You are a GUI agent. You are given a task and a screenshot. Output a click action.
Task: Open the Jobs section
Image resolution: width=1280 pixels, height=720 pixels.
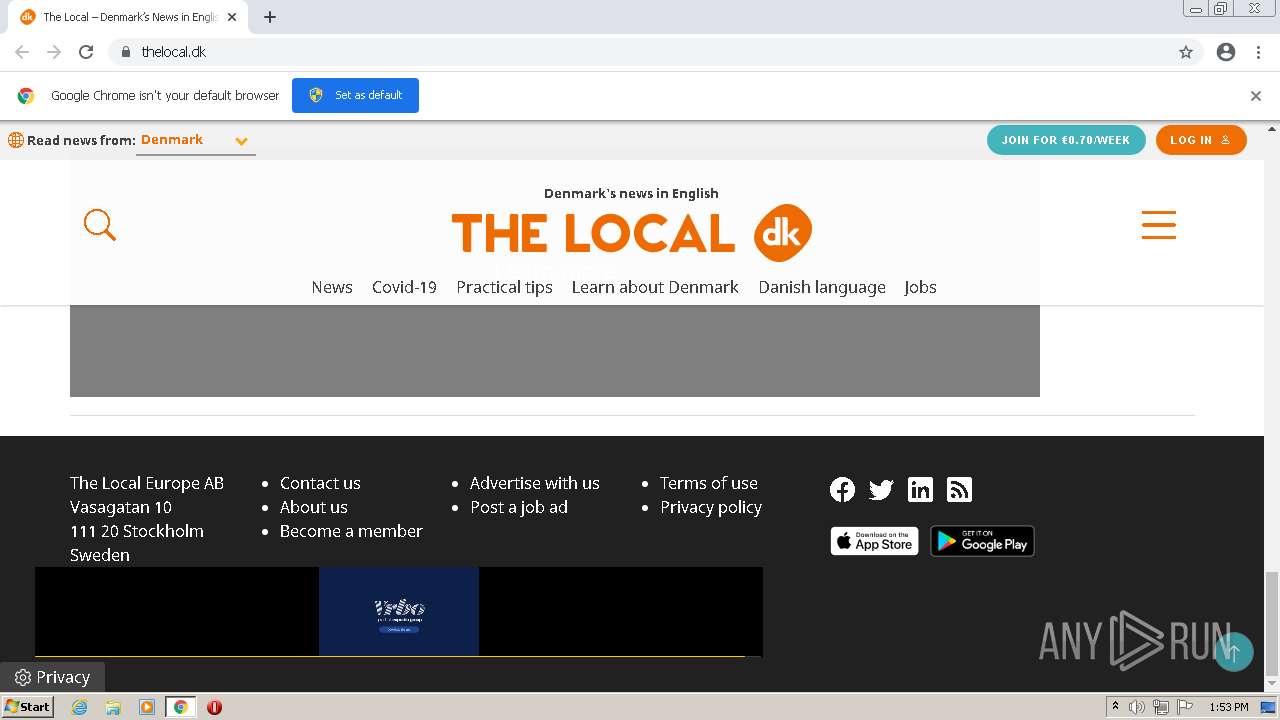click(x=920, y=287)
